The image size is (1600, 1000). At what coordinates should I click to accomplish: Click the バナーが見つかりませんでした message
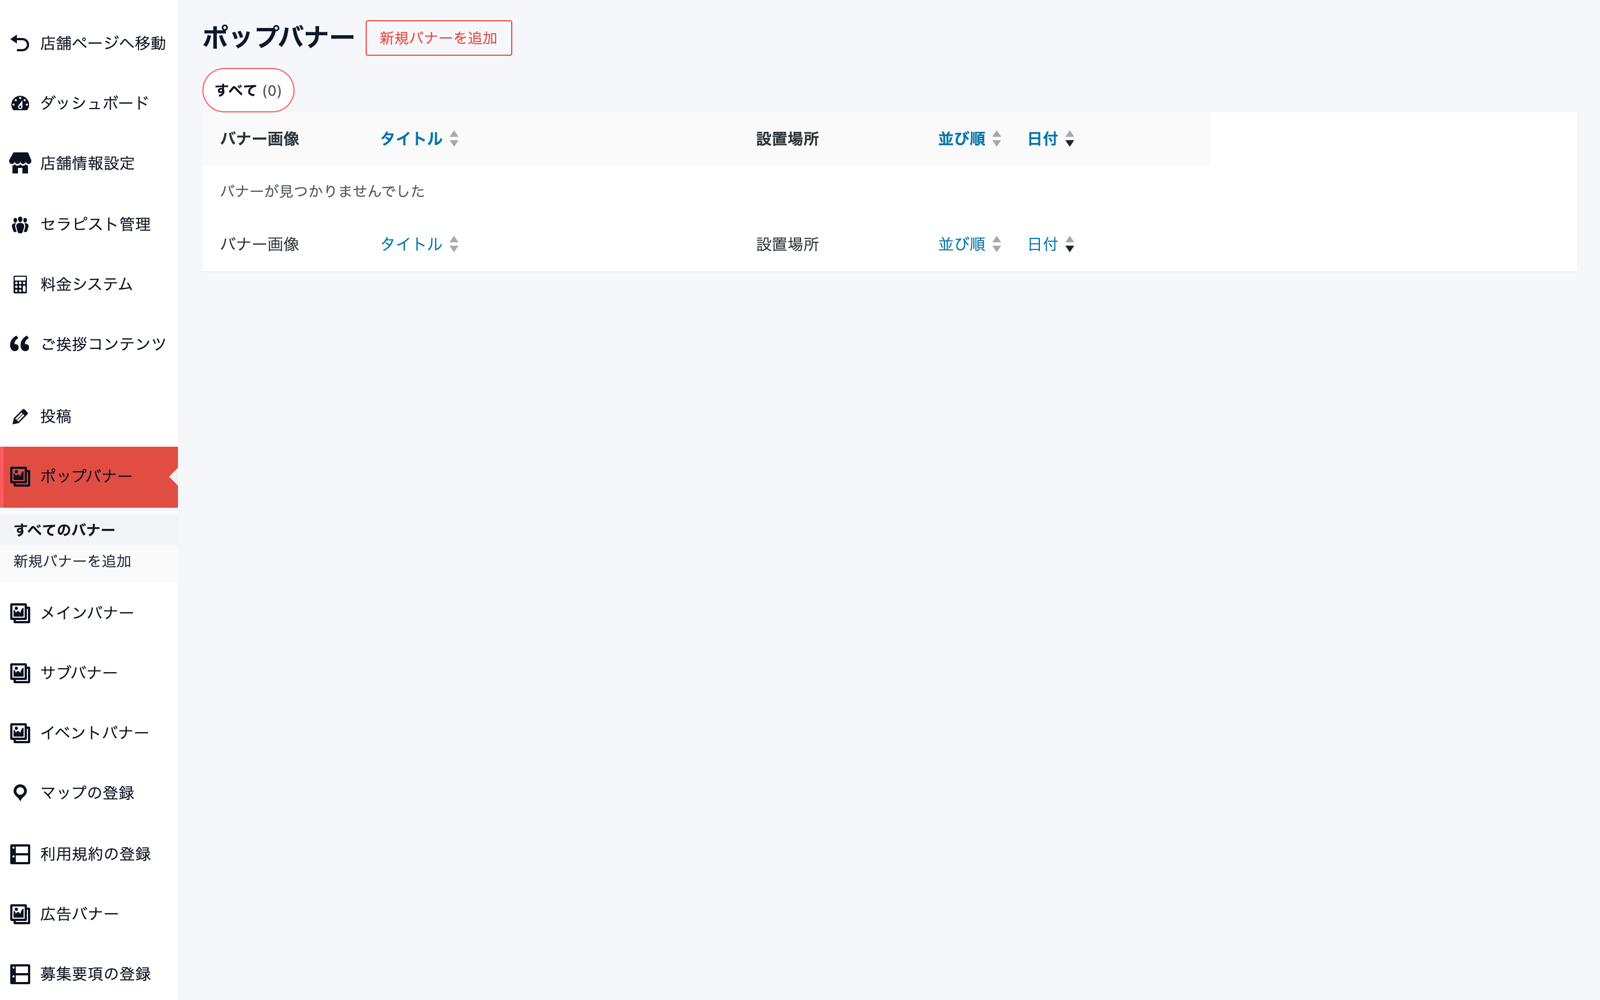point(322,191)
